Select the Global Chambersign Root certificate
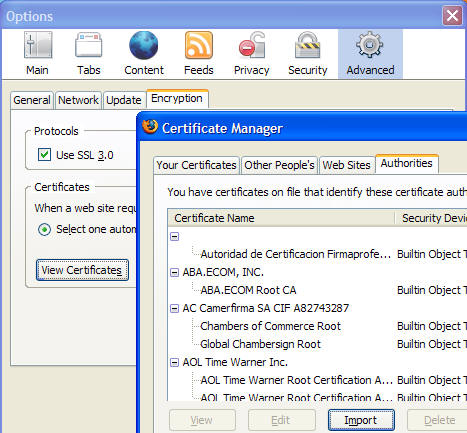467x433 pixels. [x=260, y=344]
